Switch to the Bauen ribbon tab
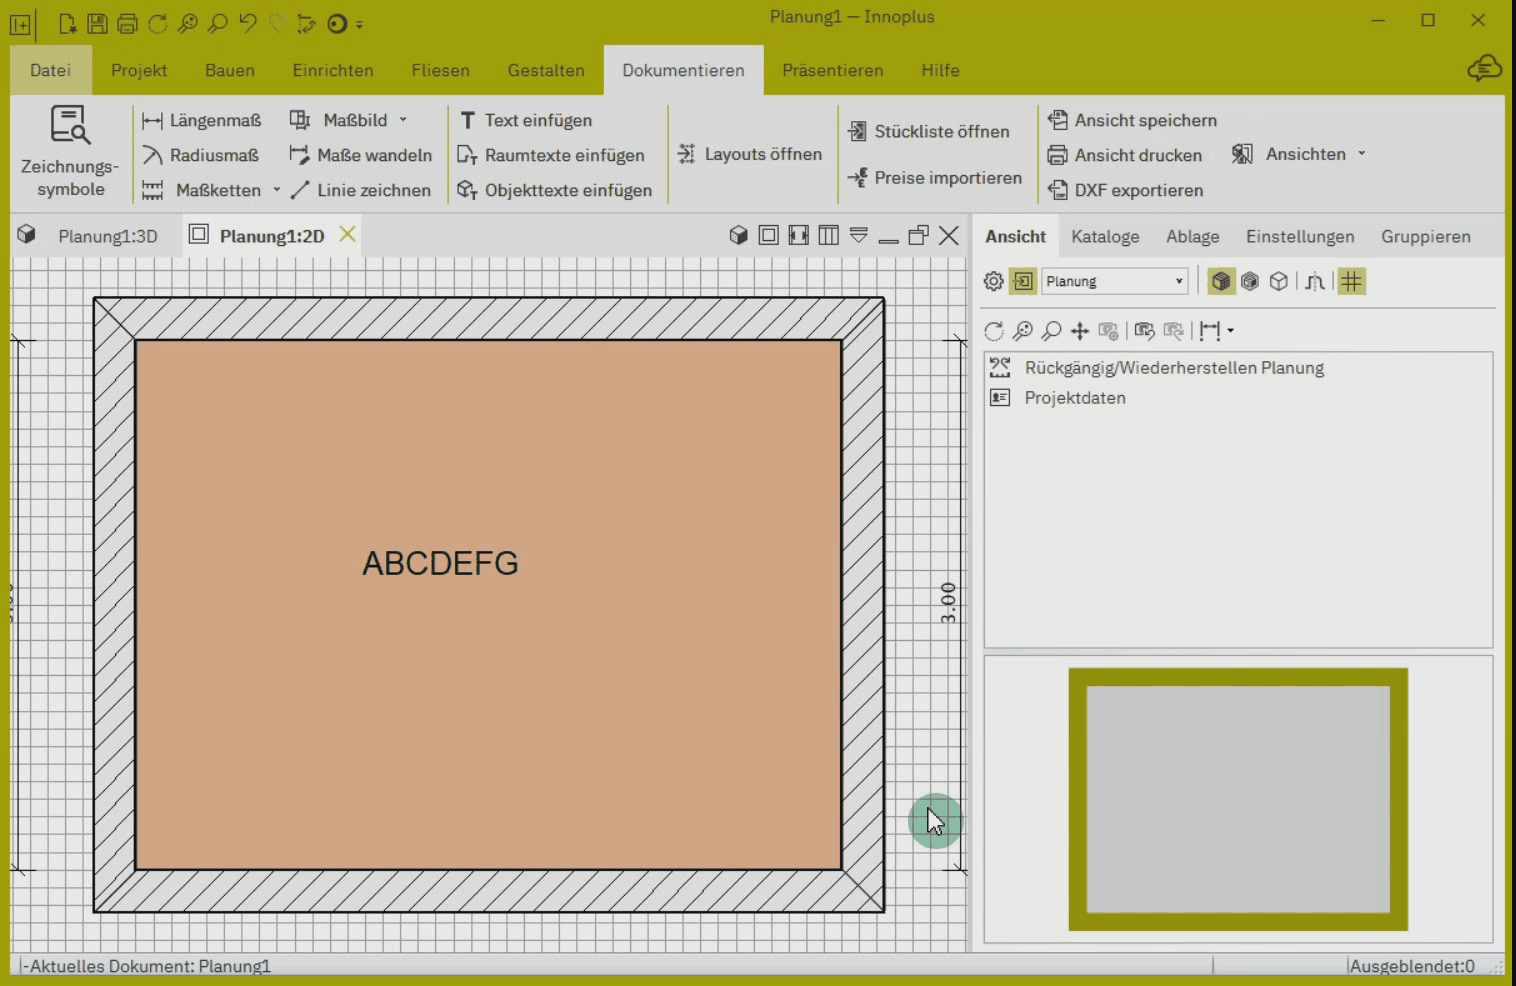 click(230, 70)
